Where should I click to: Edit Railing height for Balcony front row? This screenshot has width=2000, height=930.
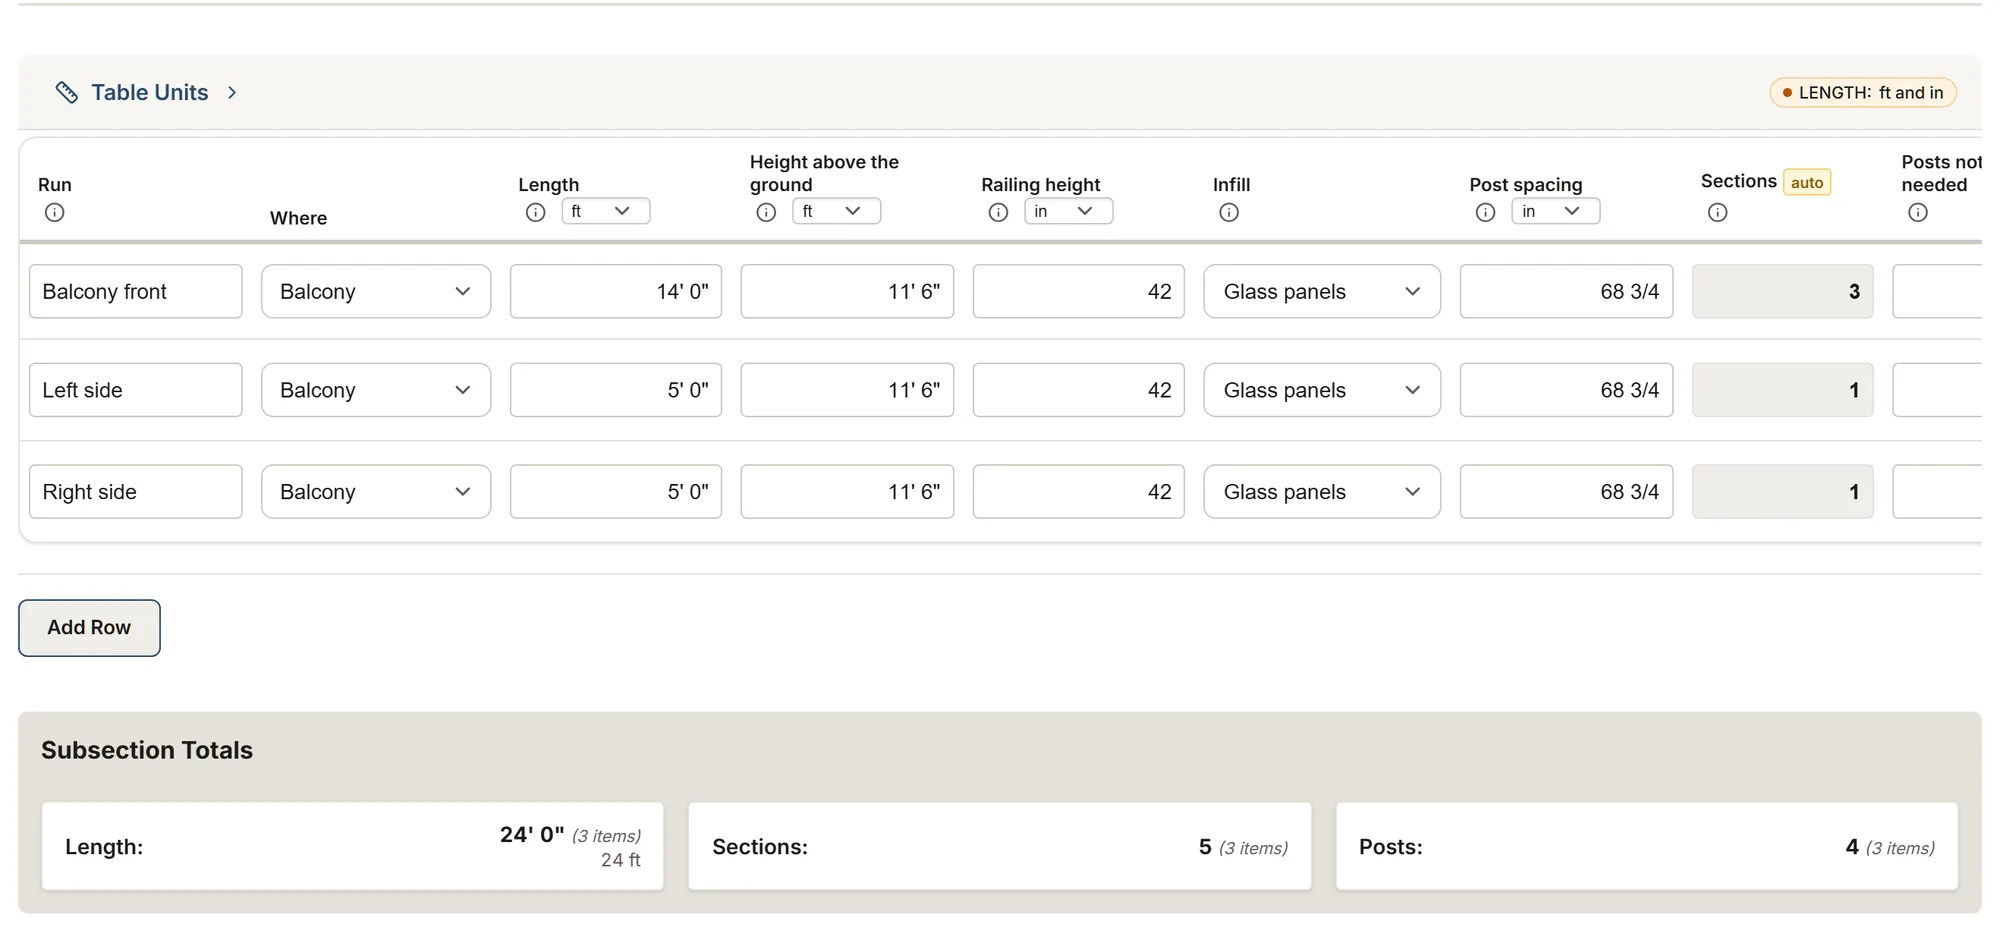point(1079,291)
